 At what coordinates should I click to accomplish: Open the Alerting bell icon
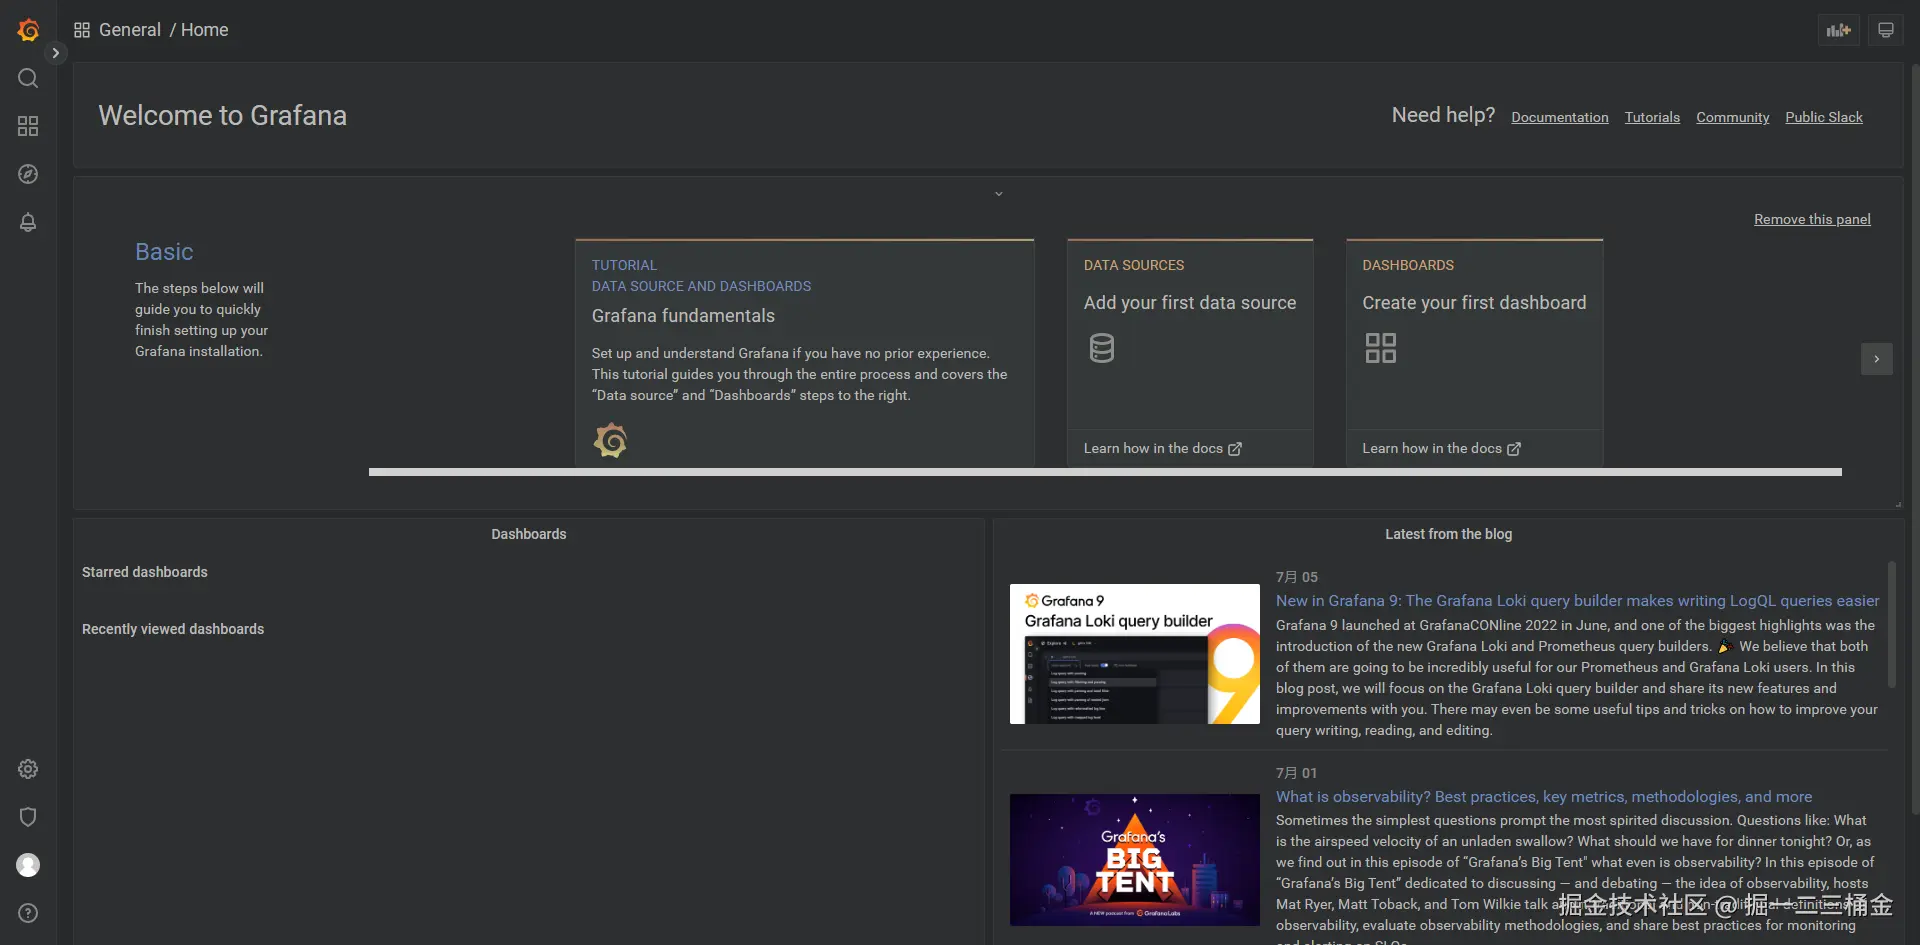tap(28, 222)
